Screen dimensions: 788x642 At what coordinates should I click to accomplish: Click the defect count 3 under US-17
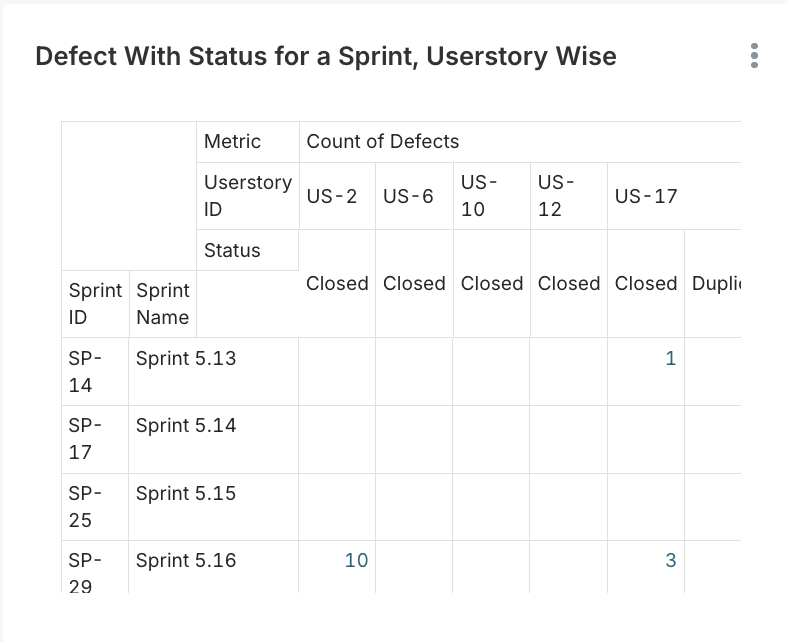point(670,560)
